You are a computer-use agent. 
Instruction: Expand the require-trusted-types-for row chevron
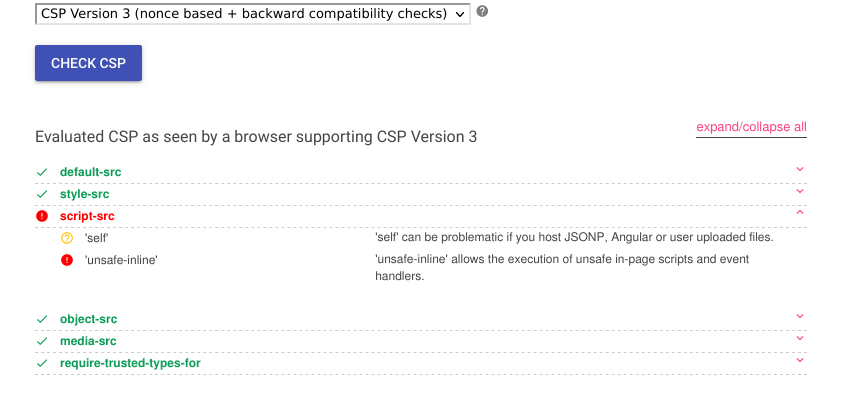tap(800, 361)
